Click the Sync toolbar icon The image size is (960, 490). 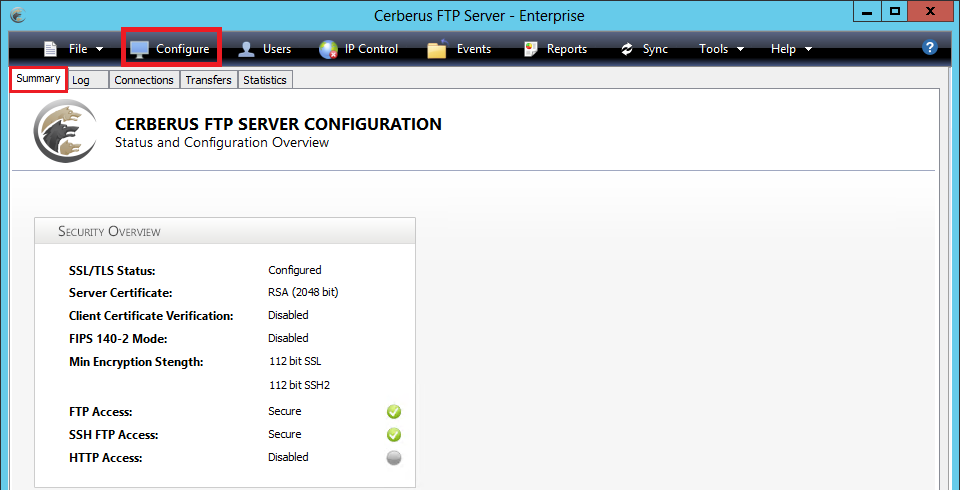click(x=627, y=49)
